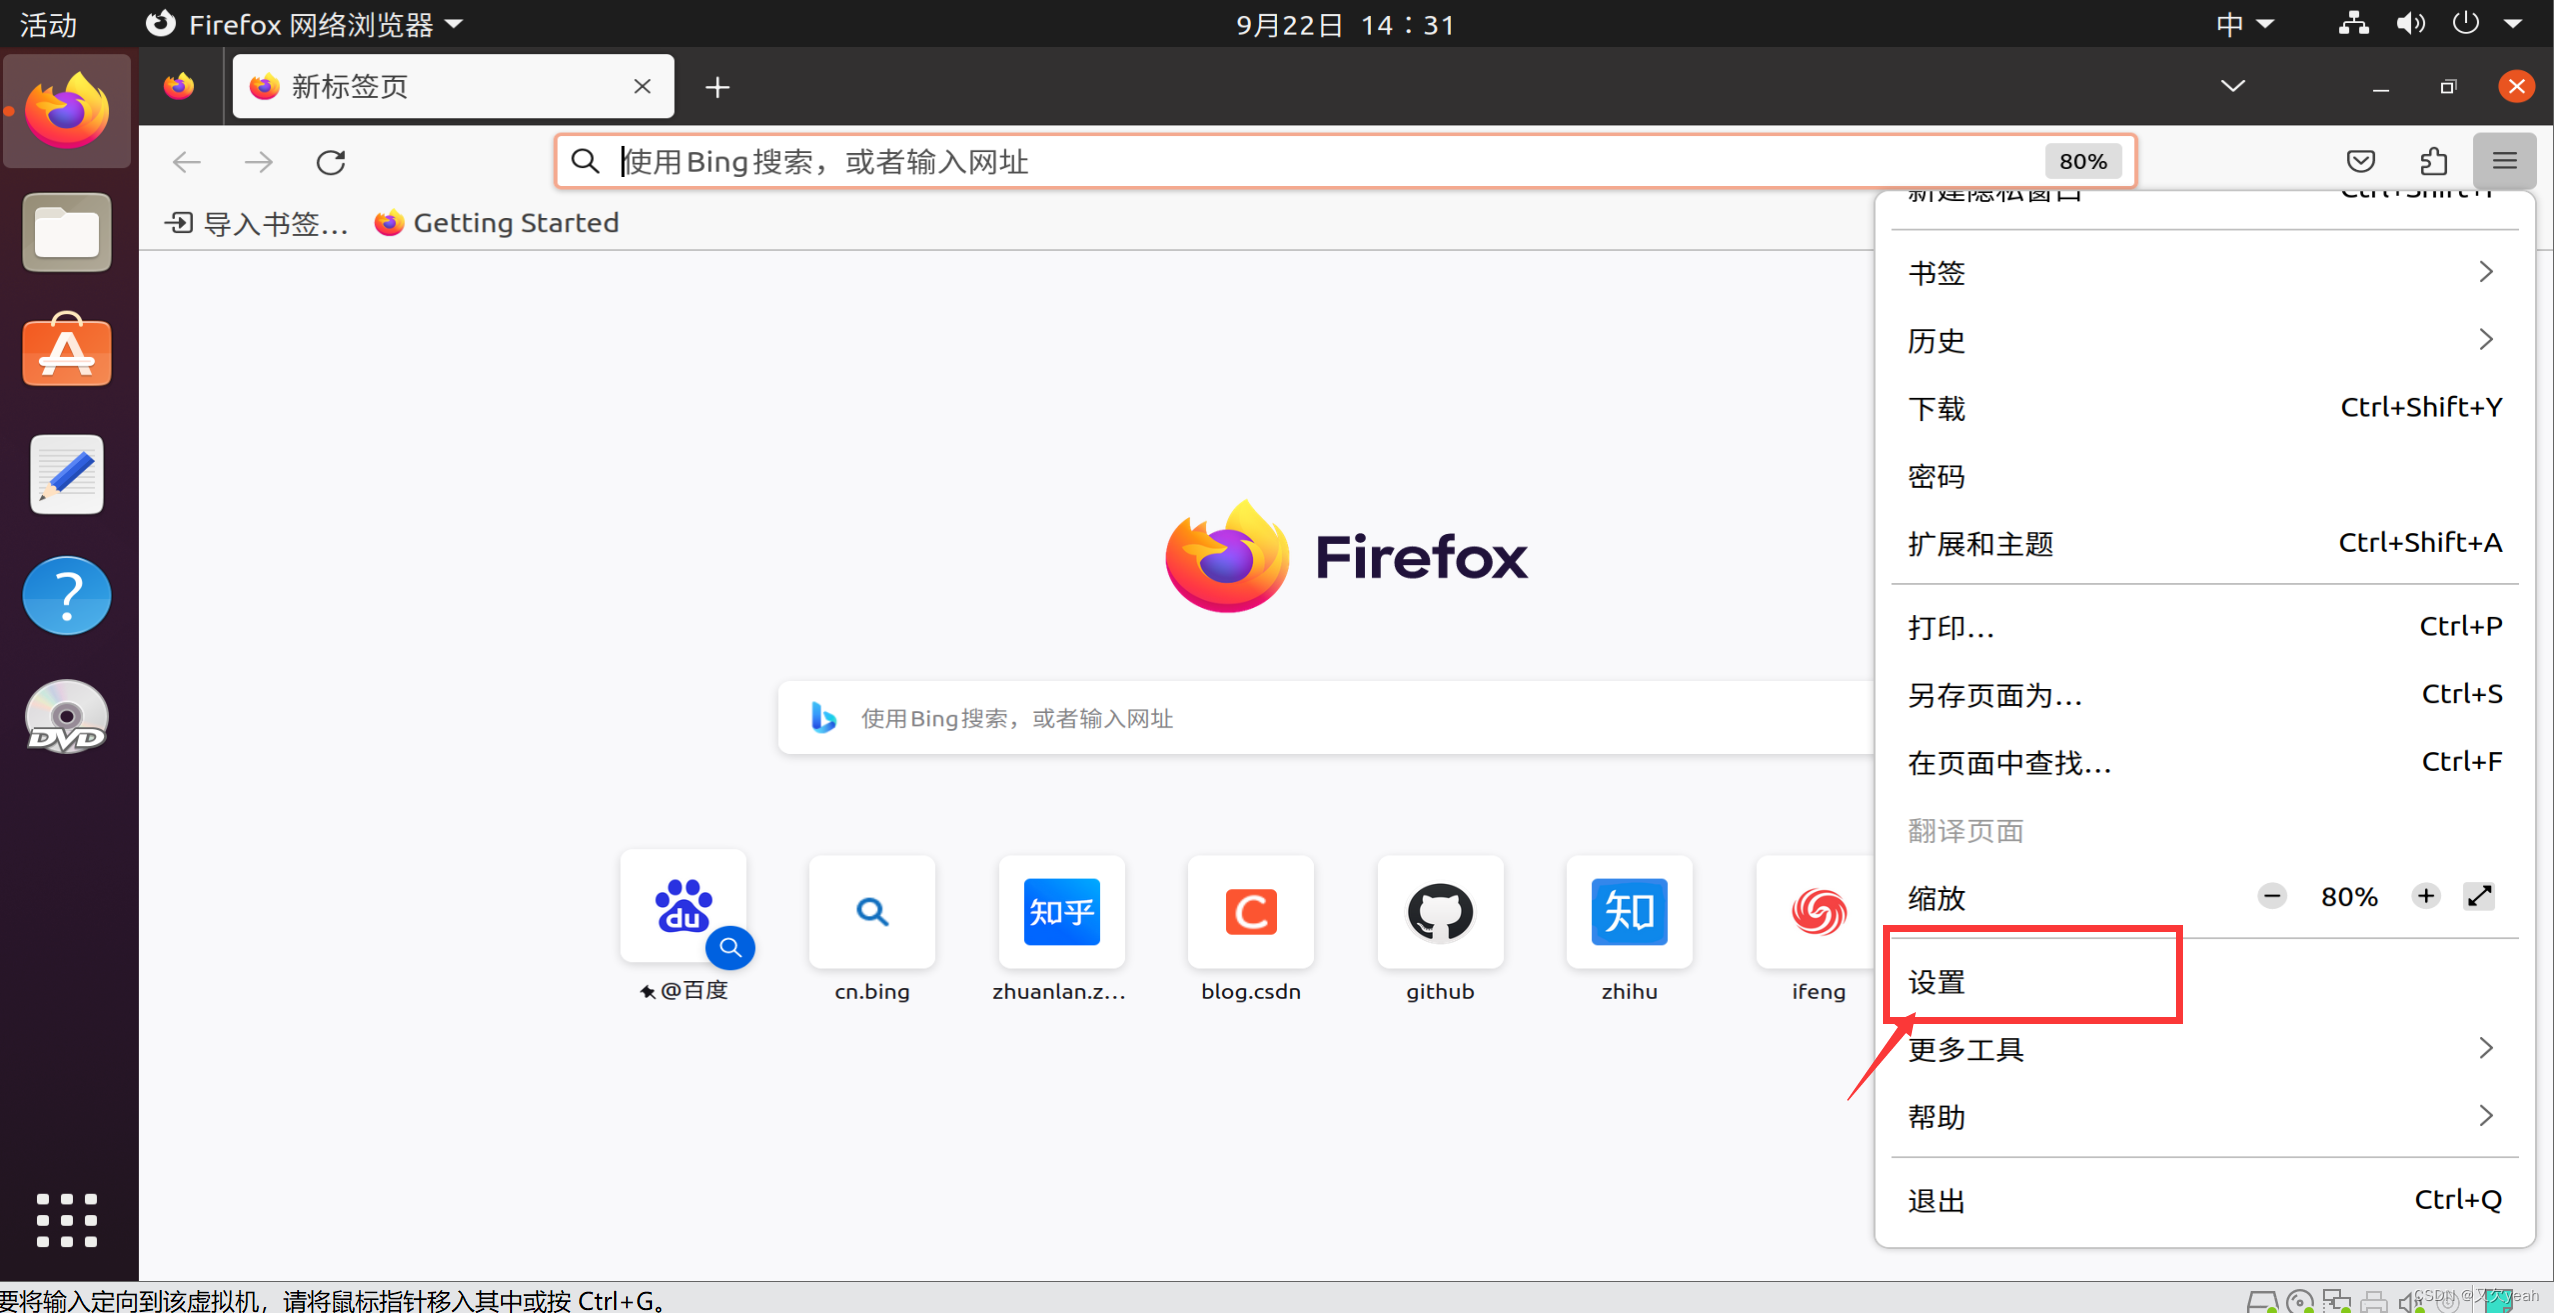Open the Files app in dock
This screenshot has width=2554, height=1313.
[x=67, y=233]
